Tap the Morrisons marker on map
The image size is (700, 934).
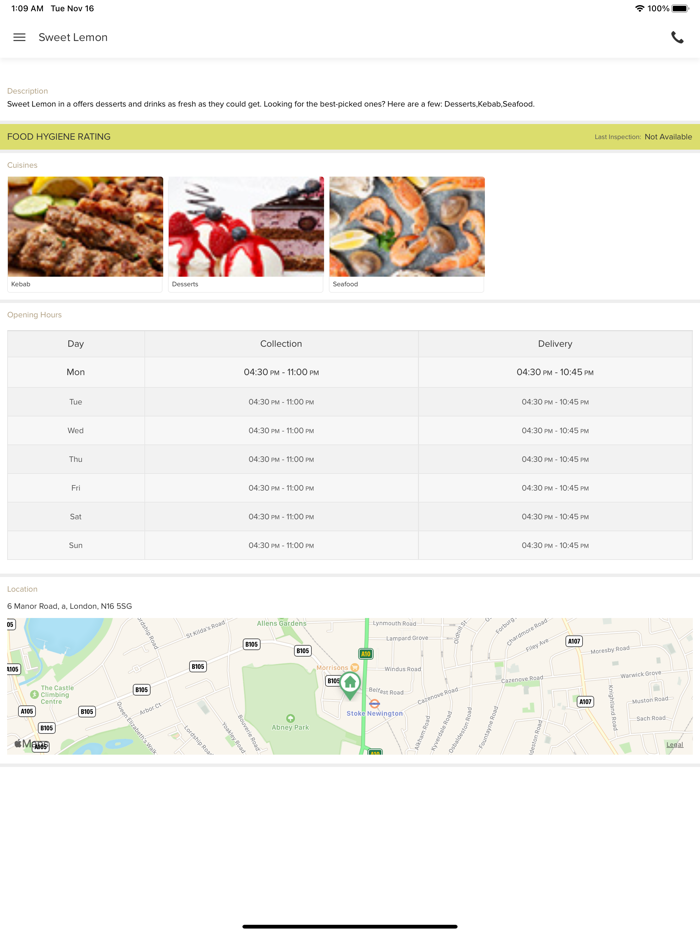[354, 668]
